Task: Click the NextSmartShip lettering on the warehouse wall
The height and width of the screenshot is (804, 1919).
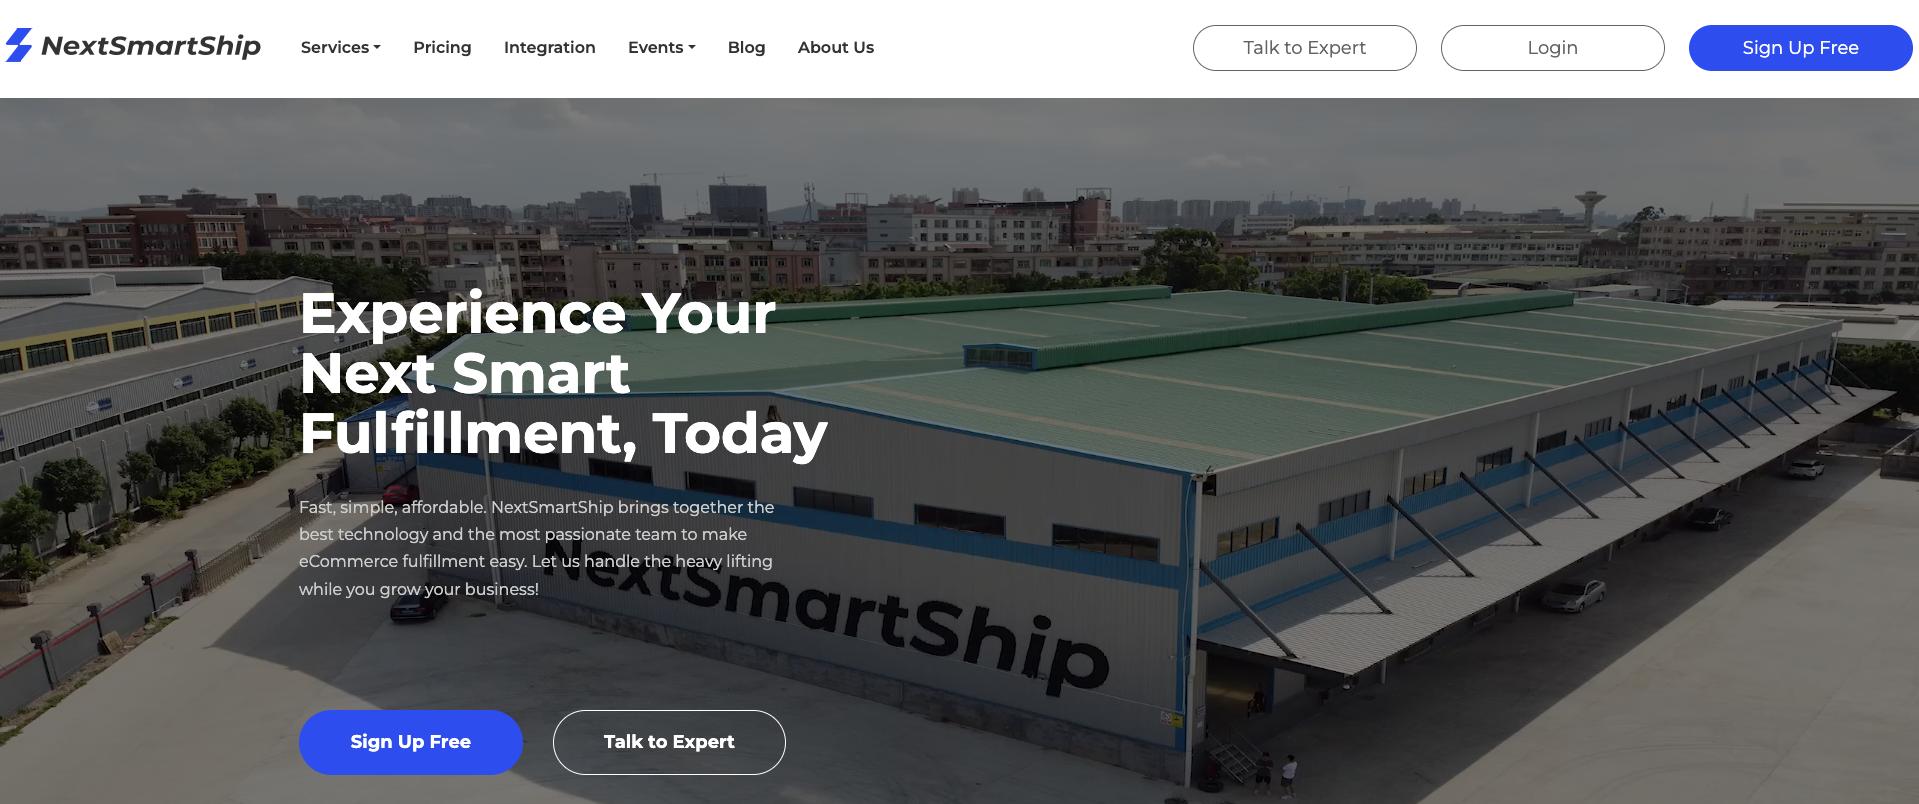Action: pos(830,610)
